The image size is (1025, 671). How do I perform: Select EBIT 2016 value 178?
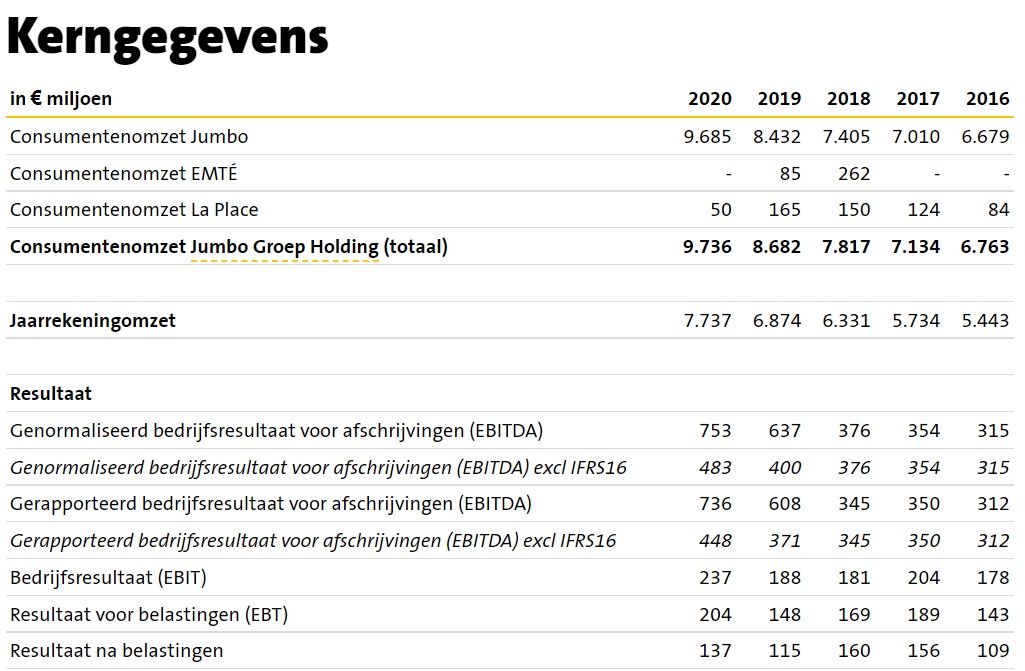993,578
